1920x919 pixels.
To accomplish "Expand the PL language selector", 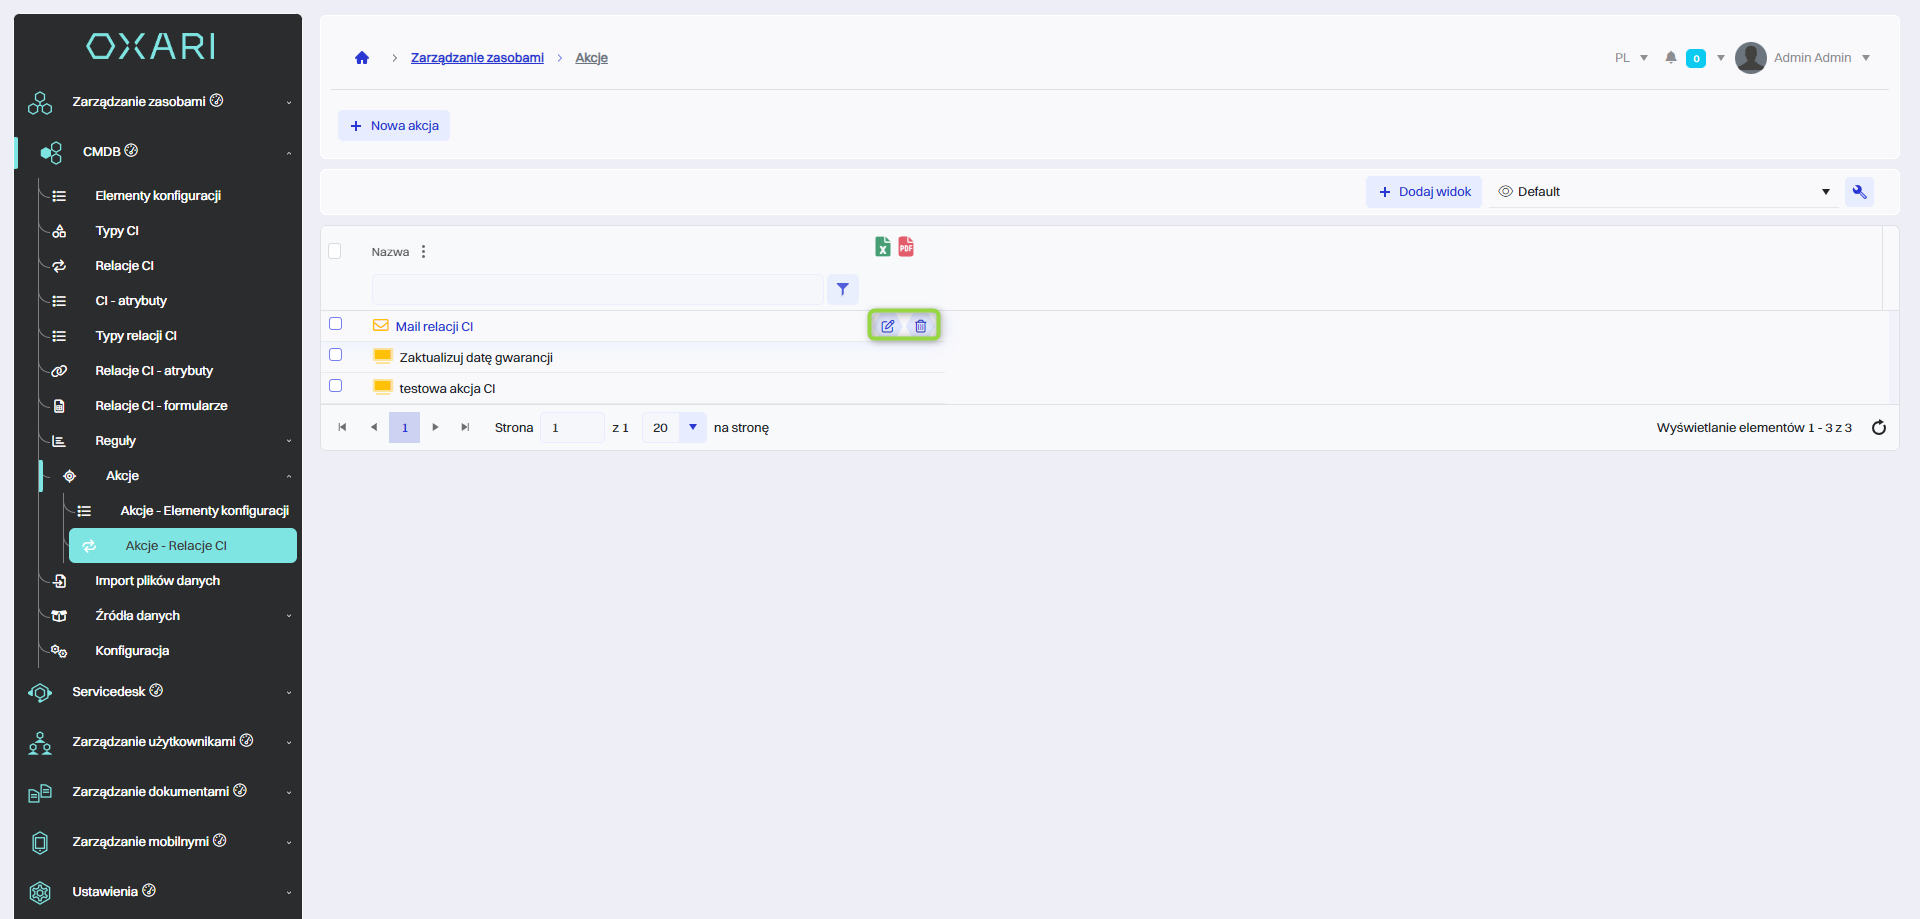I will coord(1631,58).
